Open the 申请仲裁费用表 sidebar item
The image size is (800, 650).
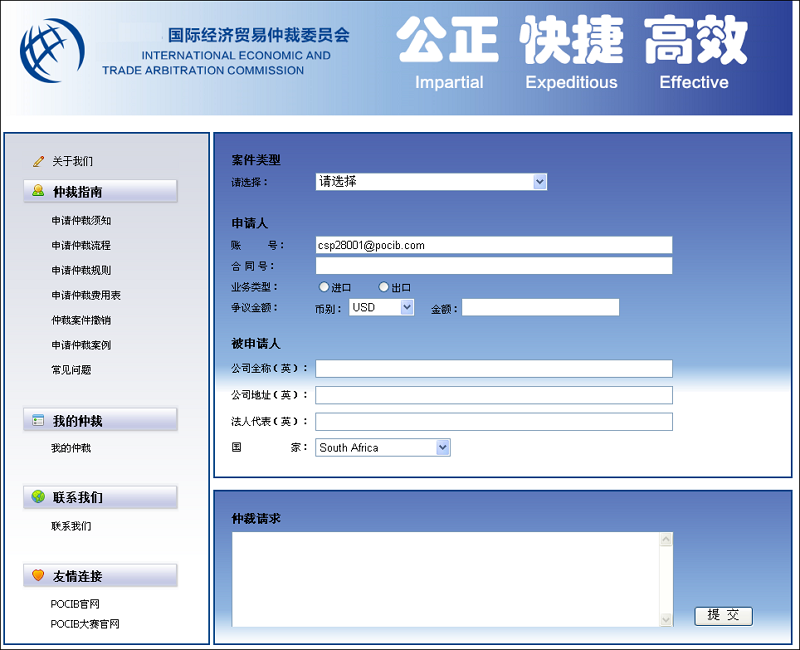[x=86, y=296]
